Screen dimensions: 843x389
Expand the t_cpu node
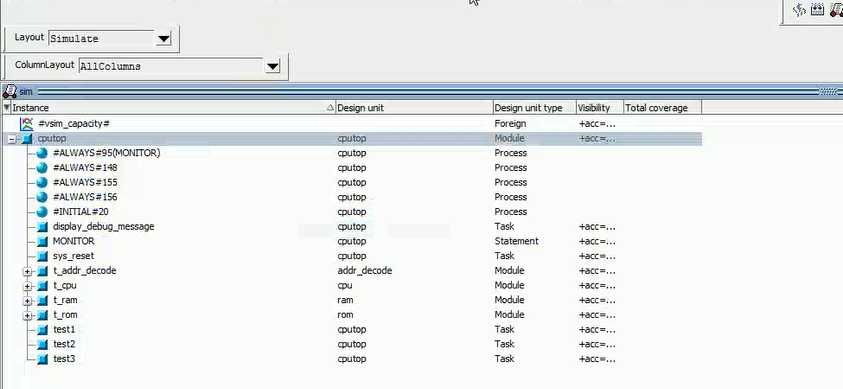point(27,286)
